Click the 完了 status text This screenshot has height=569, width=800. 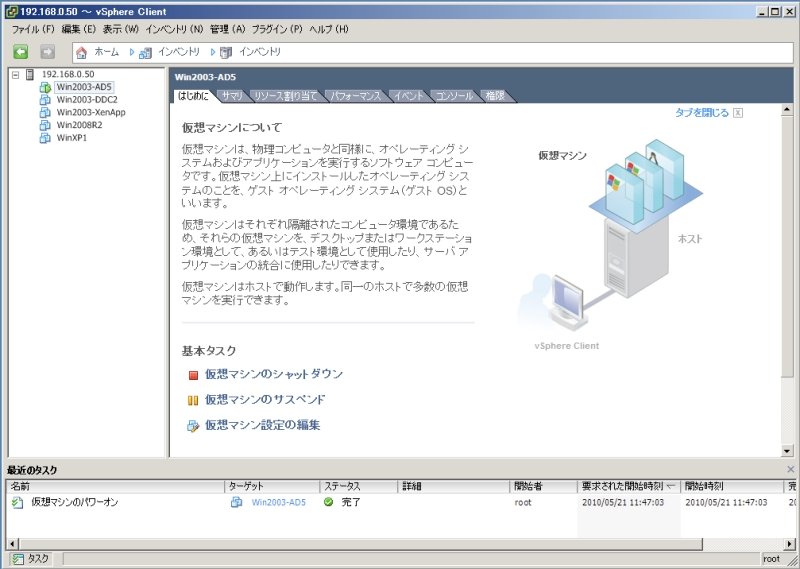(351, 503)
